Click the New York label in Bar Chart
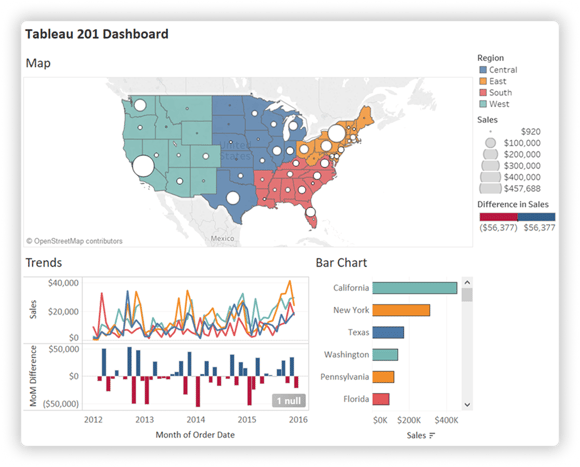 click(351, 310)
